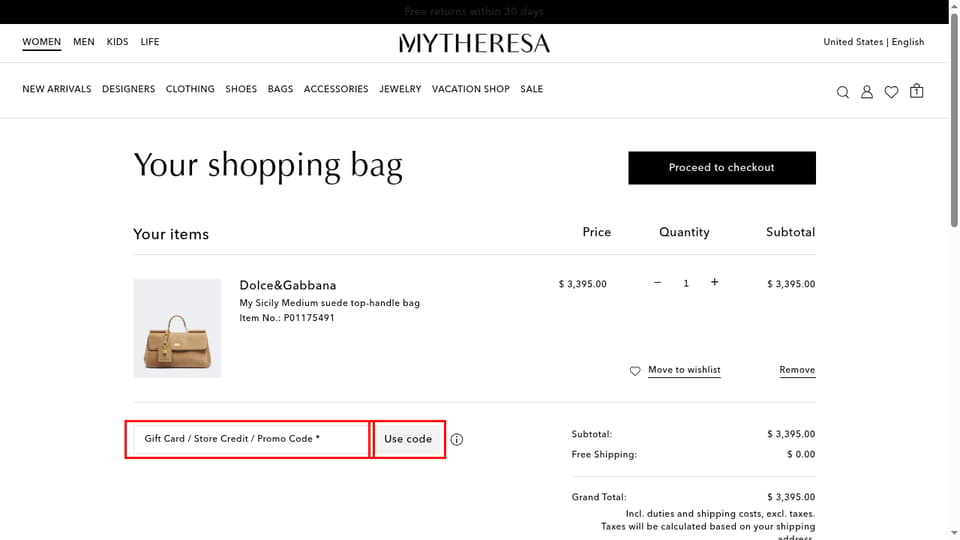Focus the Gift Card / Promo Code field
Image resolution: width=960 pixels, height=540 pixels.
point(250,439)
